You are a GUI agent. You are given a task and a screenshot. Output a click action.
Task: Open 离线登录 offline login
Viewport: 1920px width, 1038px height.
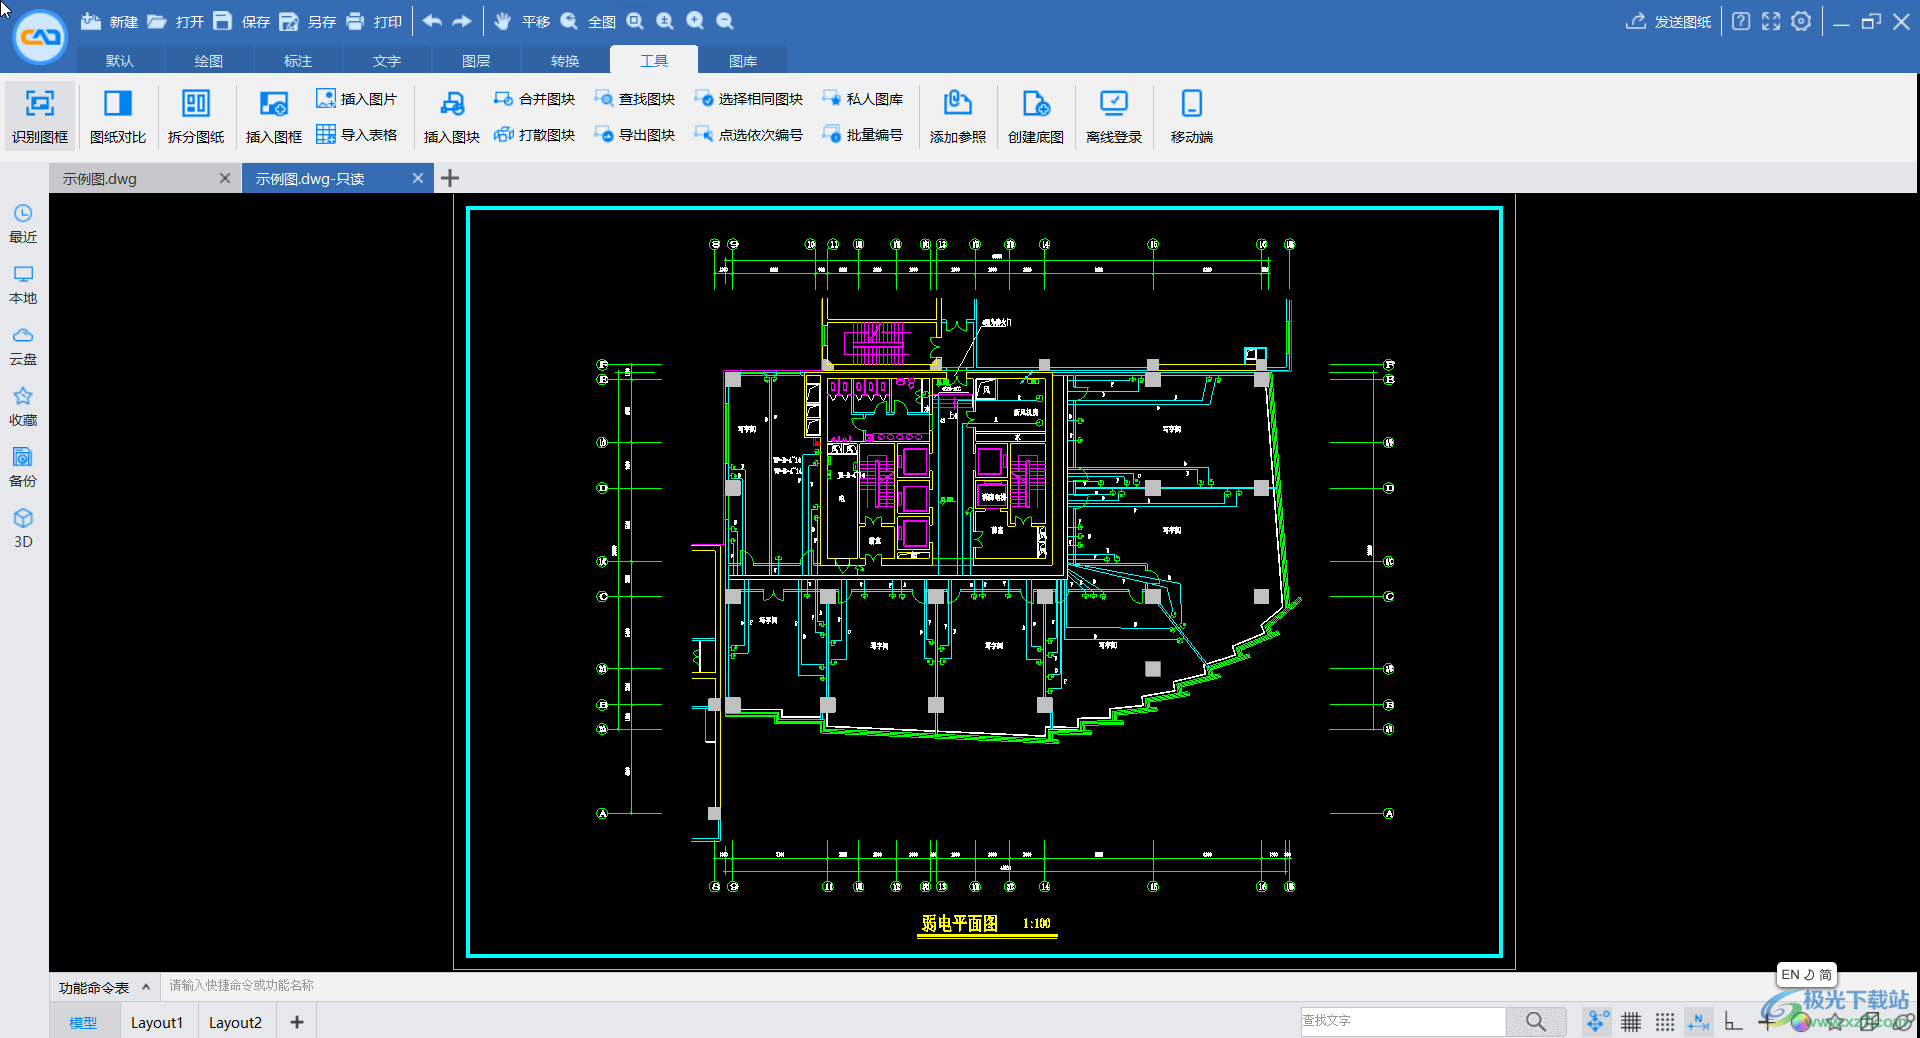[x=1114, y=116]
